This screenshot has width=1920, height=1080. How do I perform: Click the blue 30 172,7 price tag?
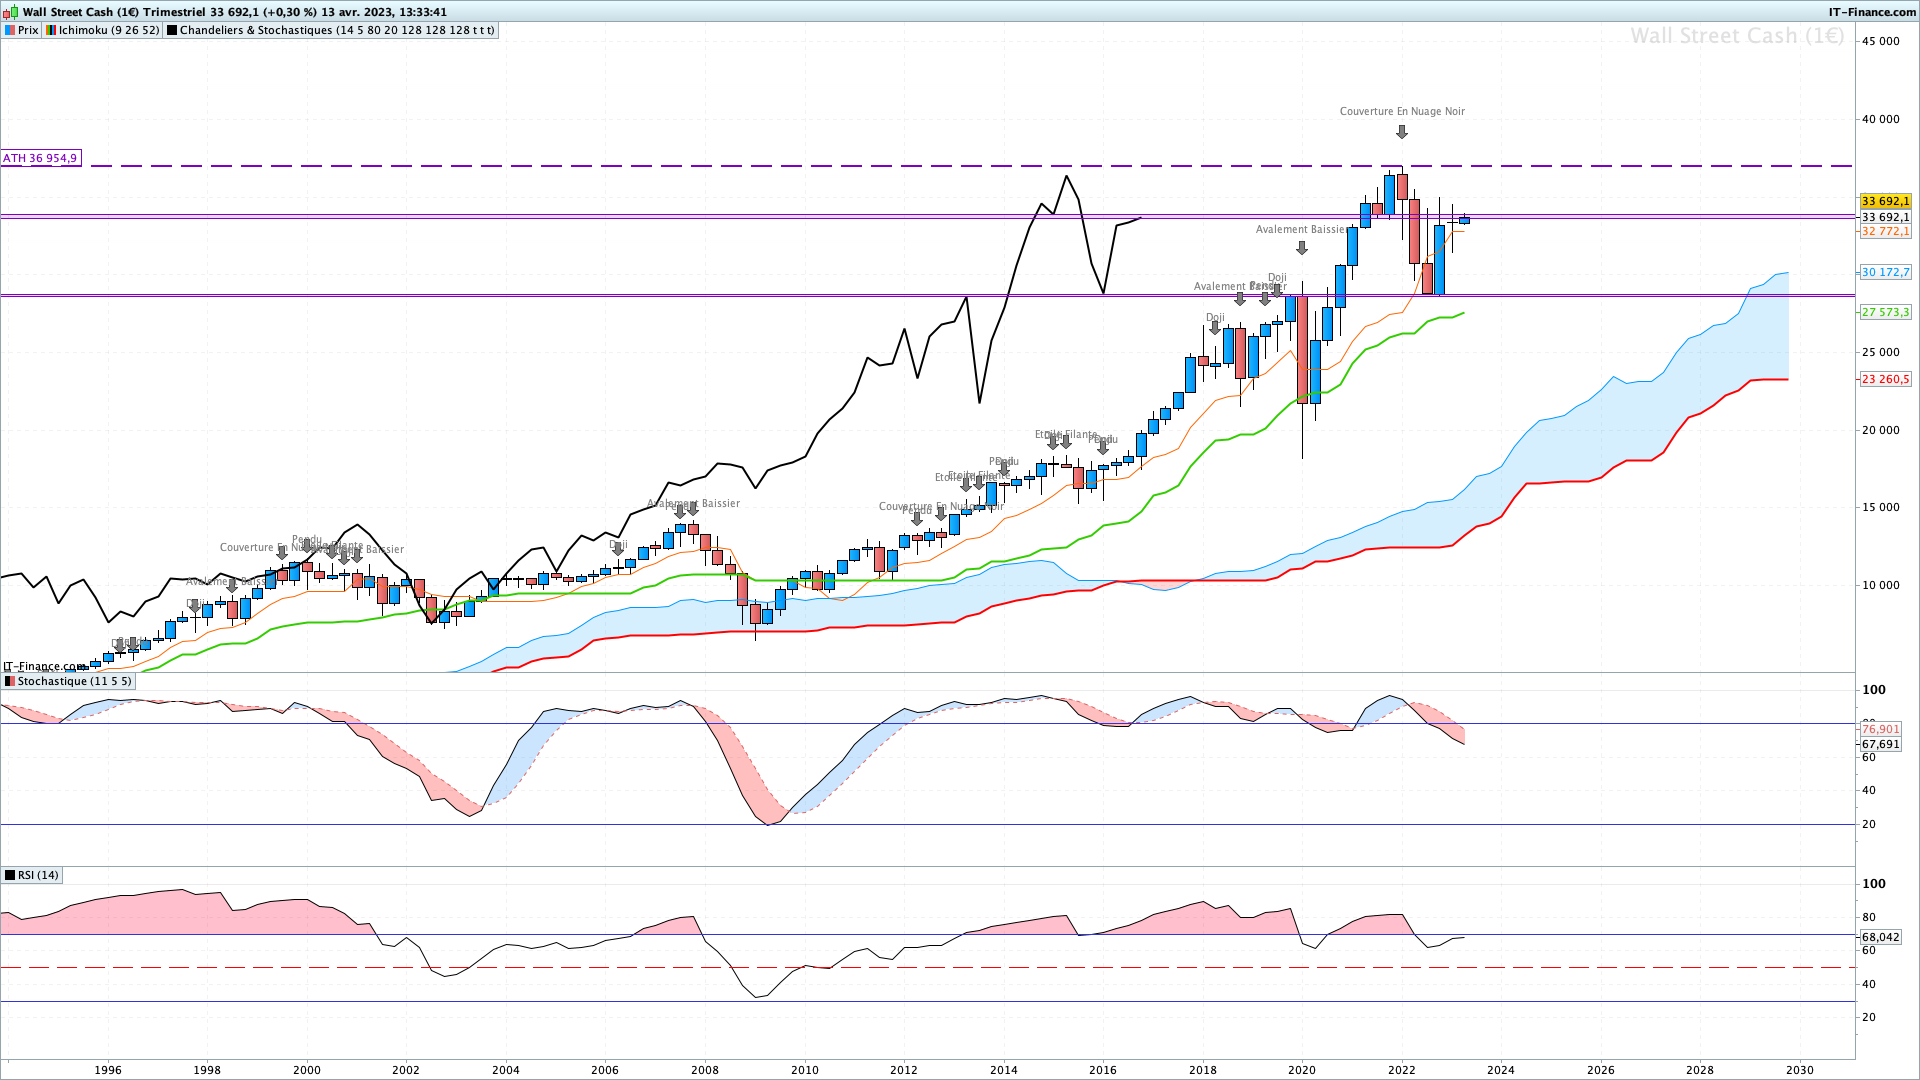(x=1885, y=272)
